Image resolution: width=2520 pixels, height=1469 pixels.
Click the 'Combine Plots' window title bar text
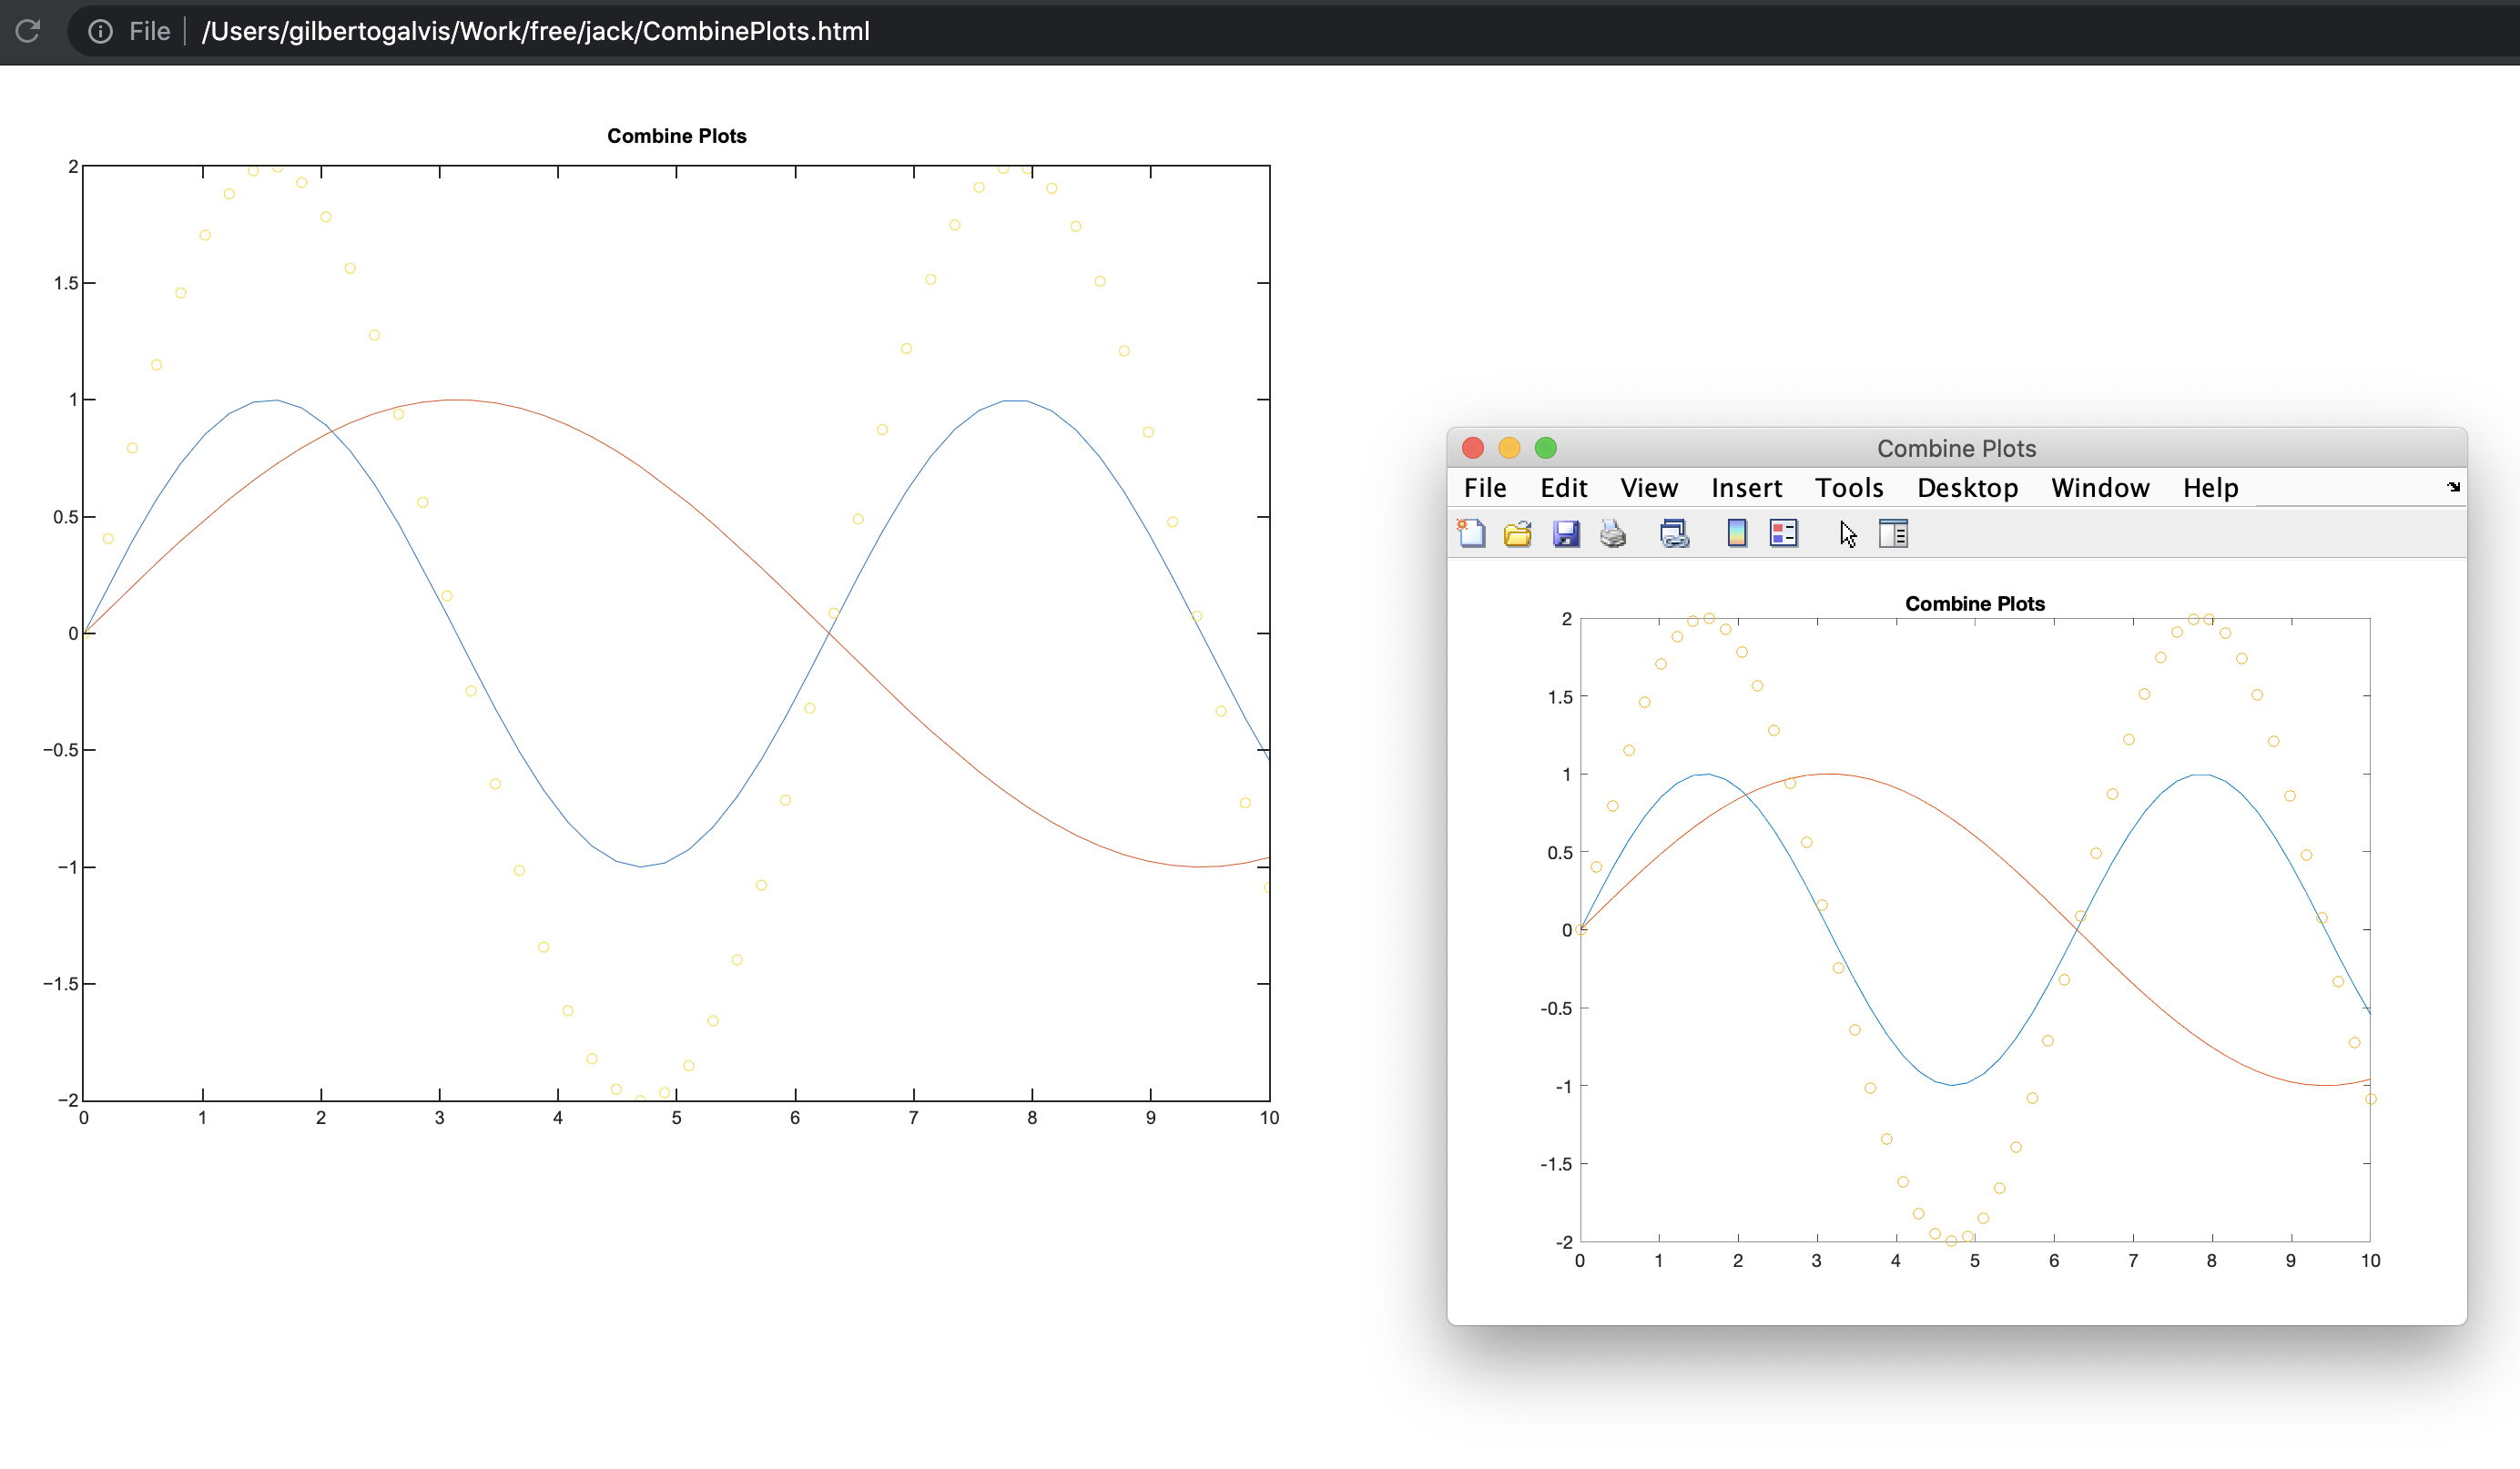[1956, 448]
